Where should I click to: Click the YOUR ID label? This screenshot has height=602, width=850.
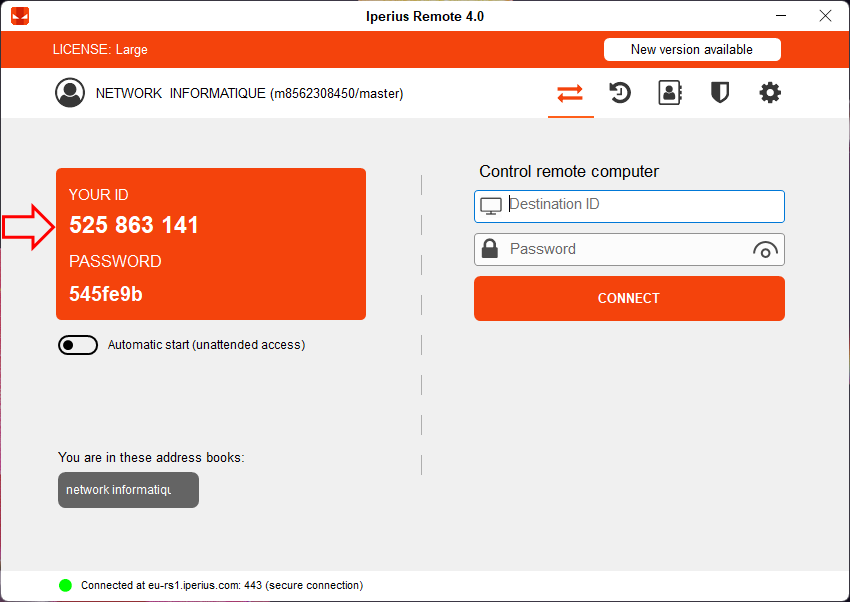click(x=99, y=195)
